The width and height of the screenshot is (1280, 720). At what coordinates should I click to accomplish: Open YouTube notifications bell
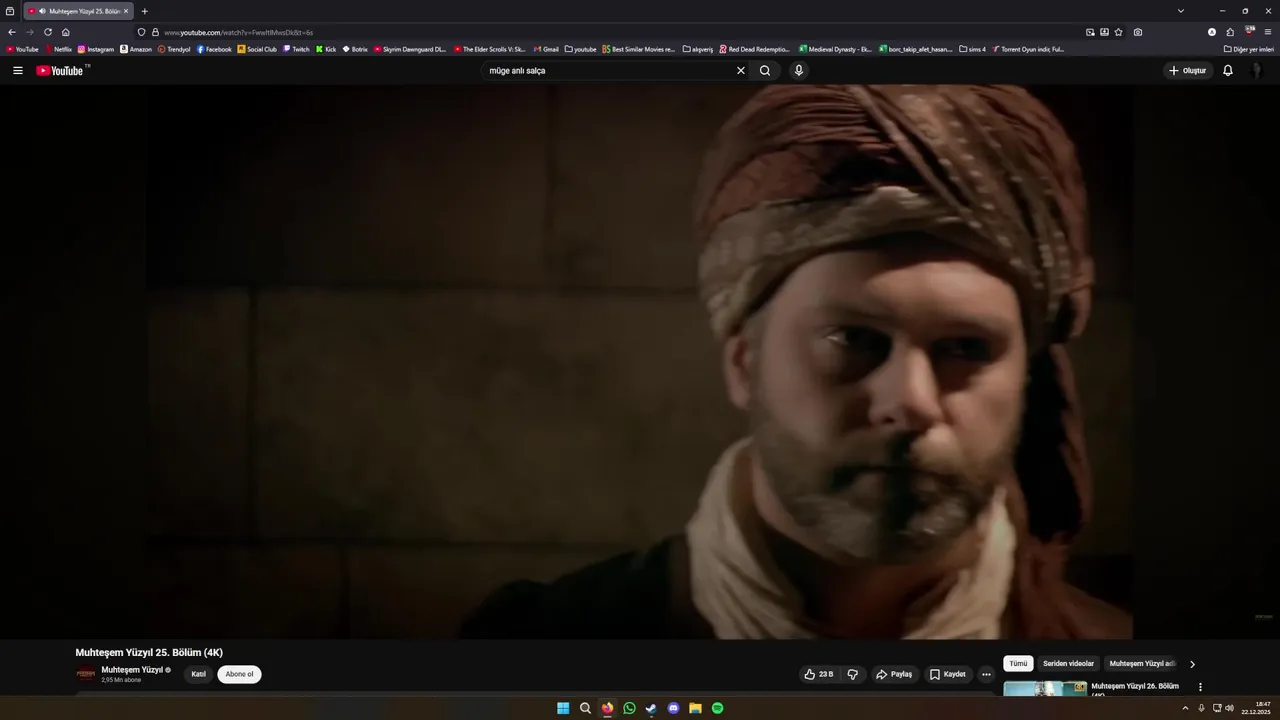[x=1228, y=71]
